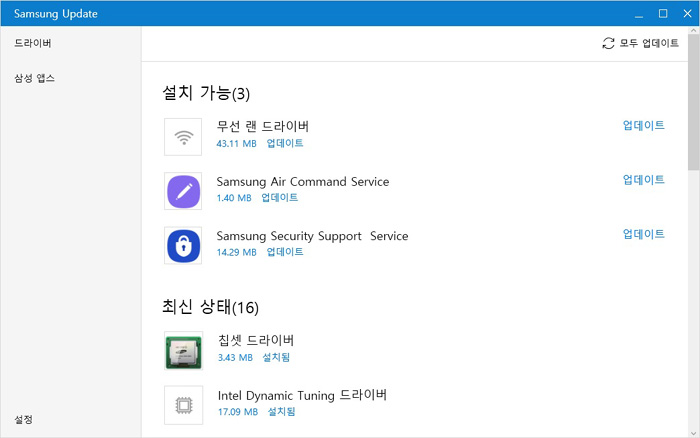This screenshot has height=438, width=700.
Task: Click 업데이트 status next to 14.29 MB
Action: pyautogui.click(x=285, y=252)
